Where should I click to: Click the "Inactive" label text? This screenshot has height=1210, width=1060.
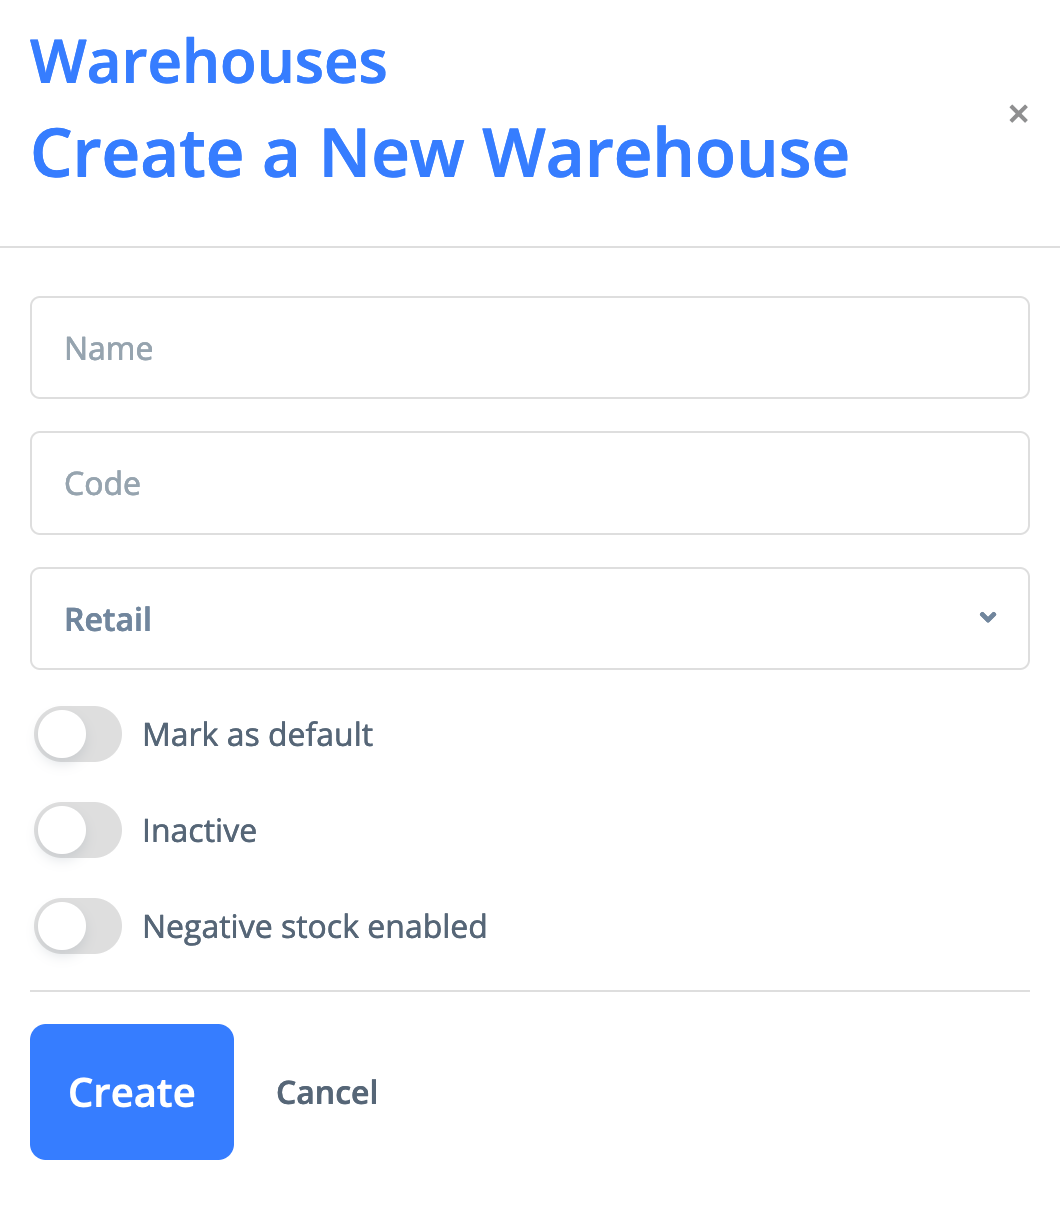pyautogui.click(x=200, y=831)
